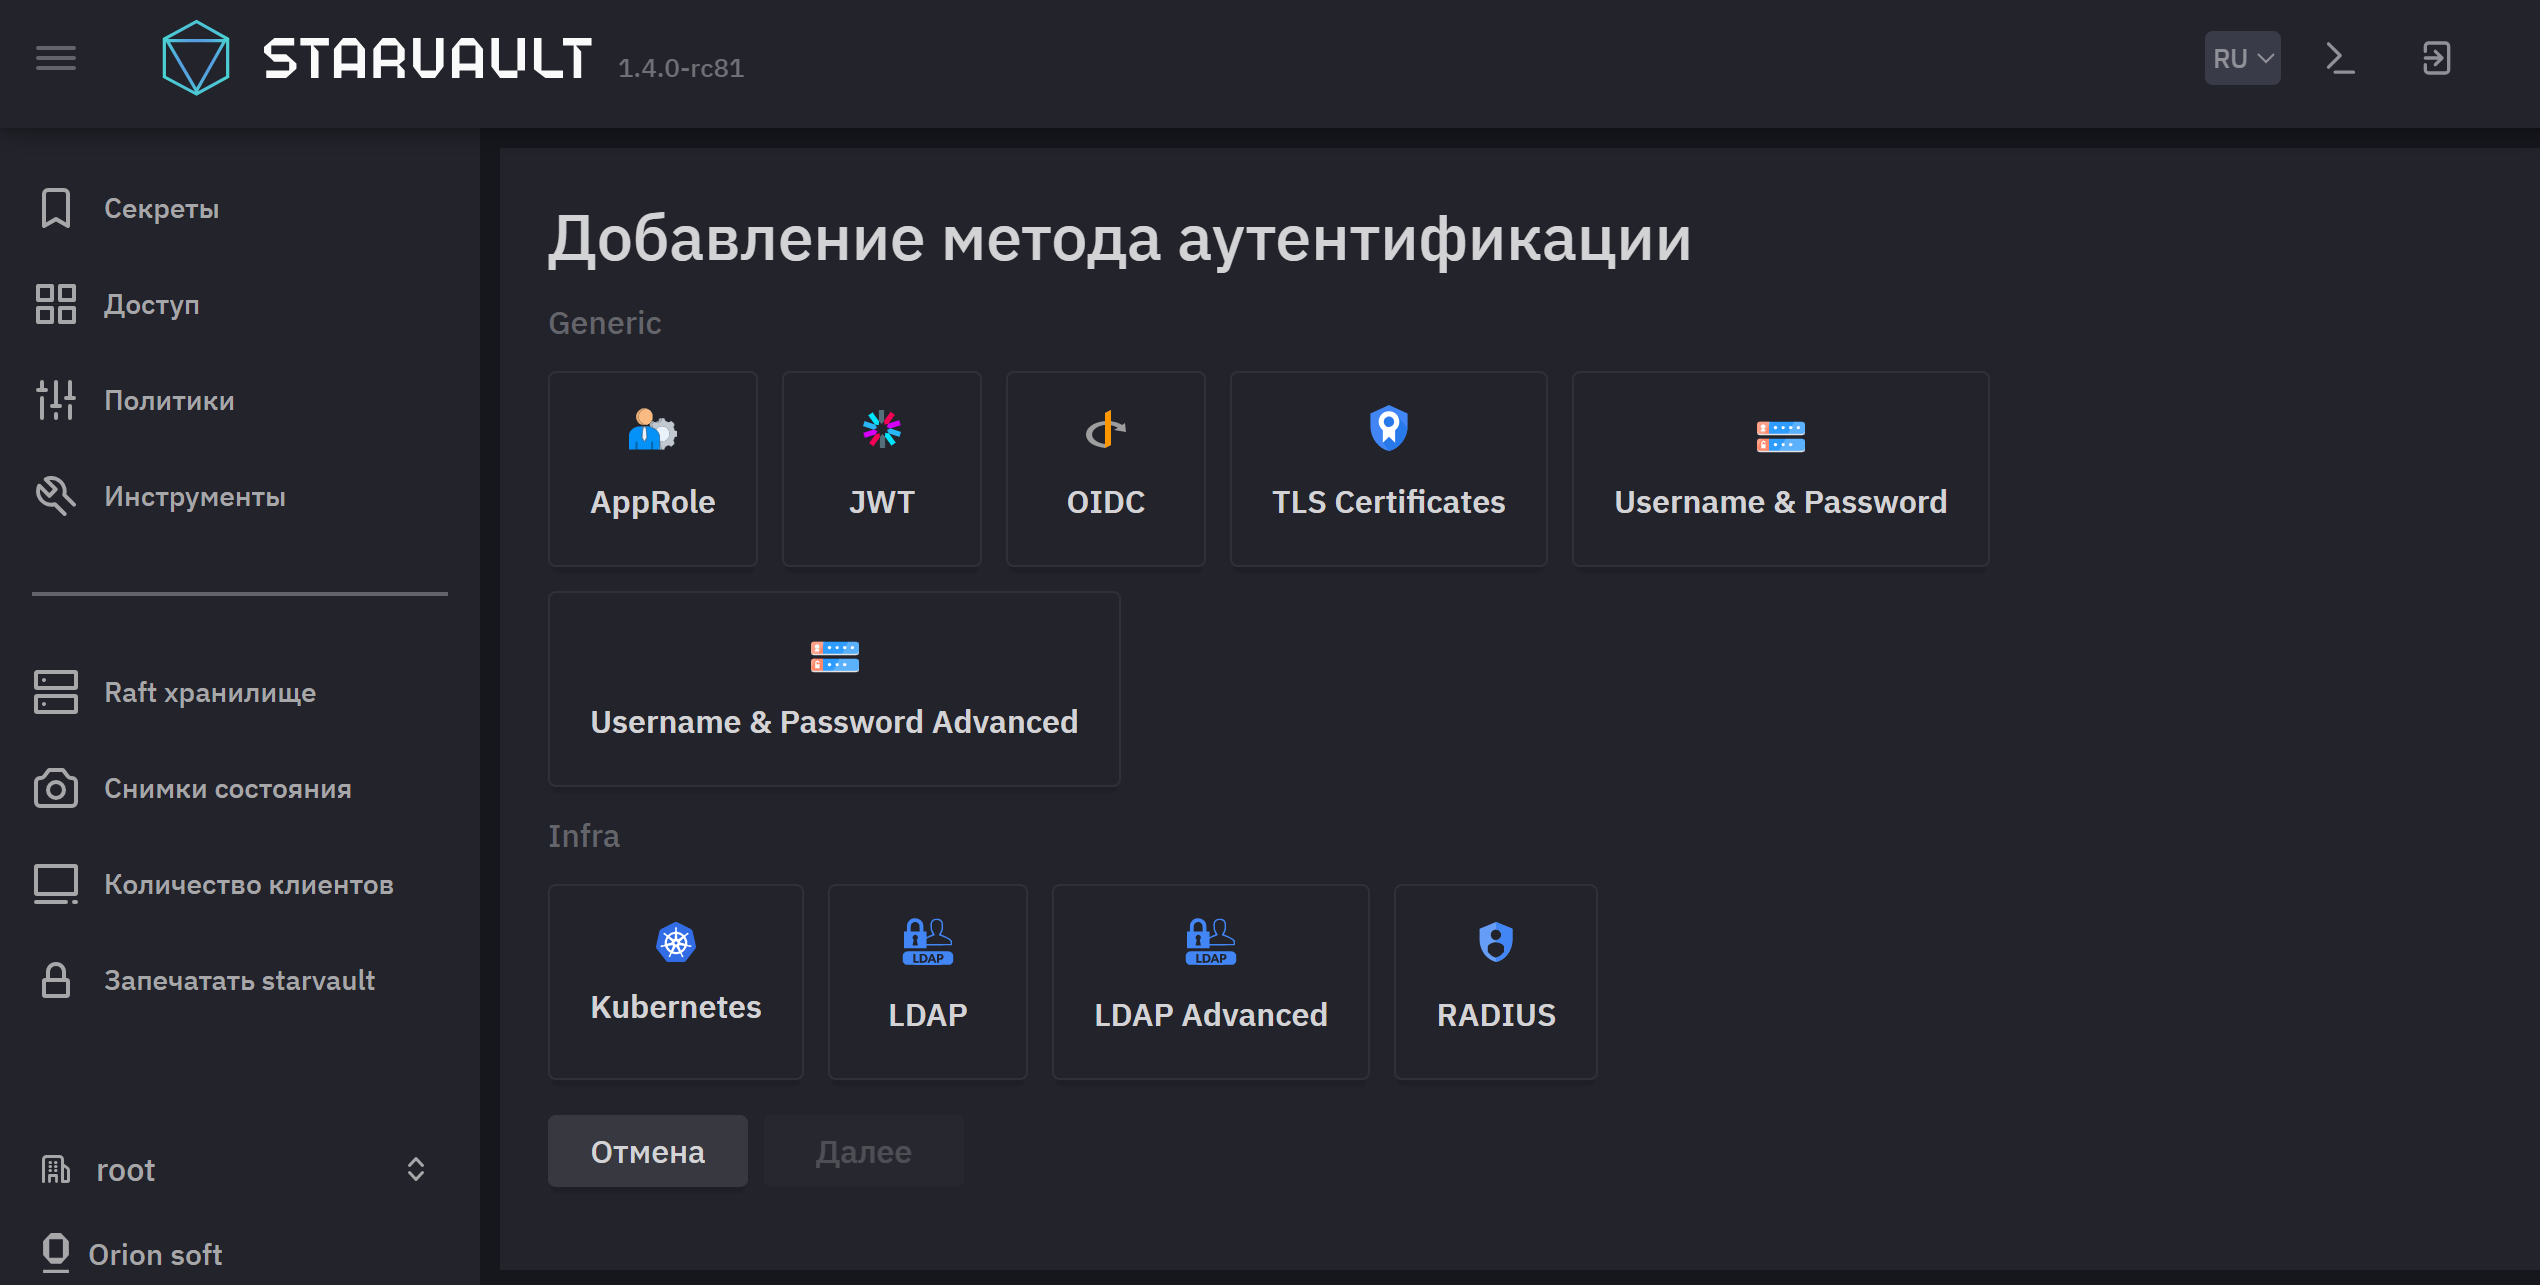Choose the plain LDAP card label
2540x1285 pixels.
click(928, 1014)
